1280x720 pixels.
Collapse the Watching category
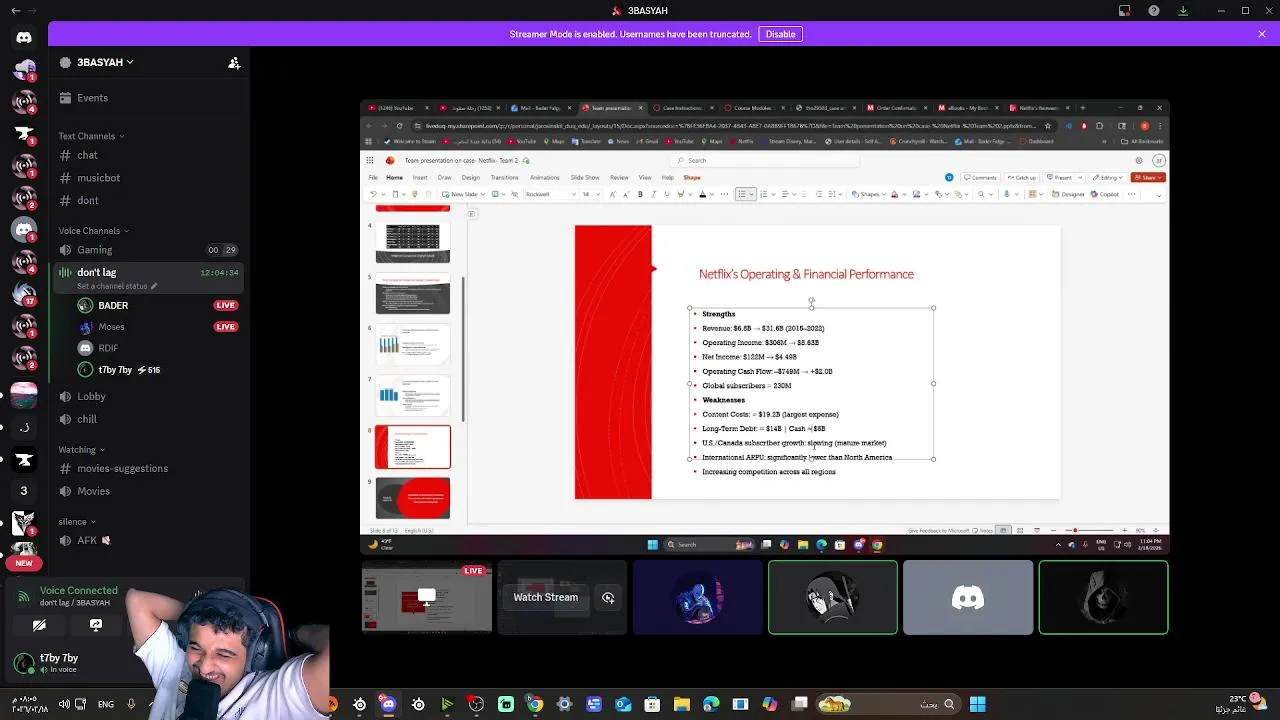81,450
